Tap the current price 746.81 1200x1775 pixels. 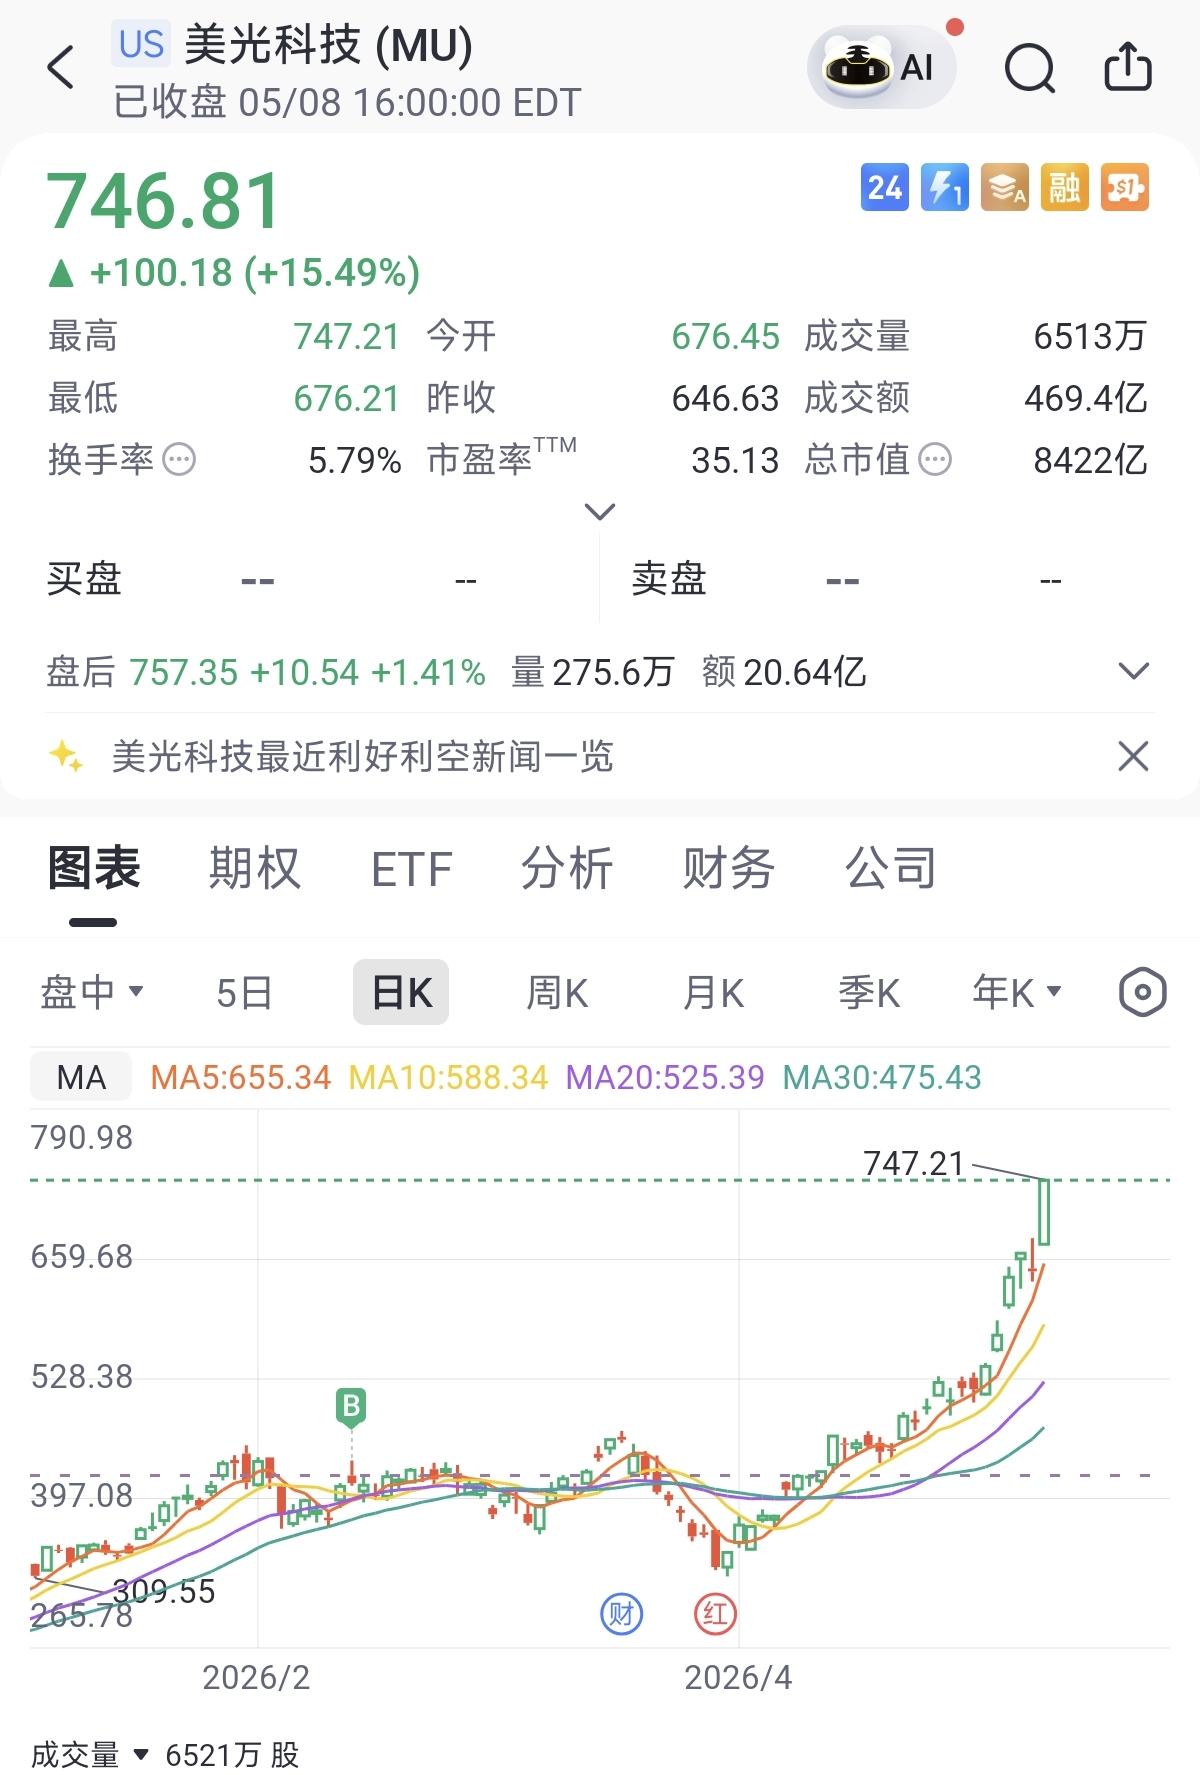click(164, 201)
